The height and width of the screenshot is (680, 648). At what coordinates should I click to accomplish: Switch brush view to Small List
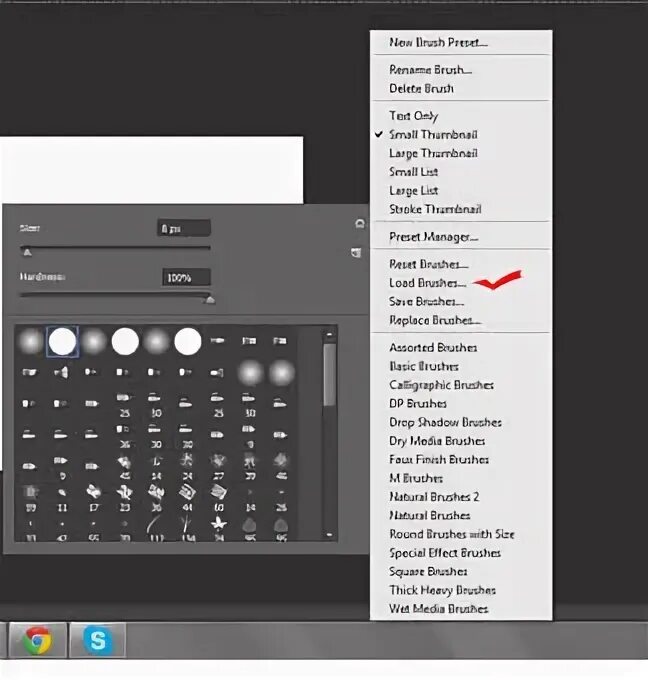tap(413, 172)
